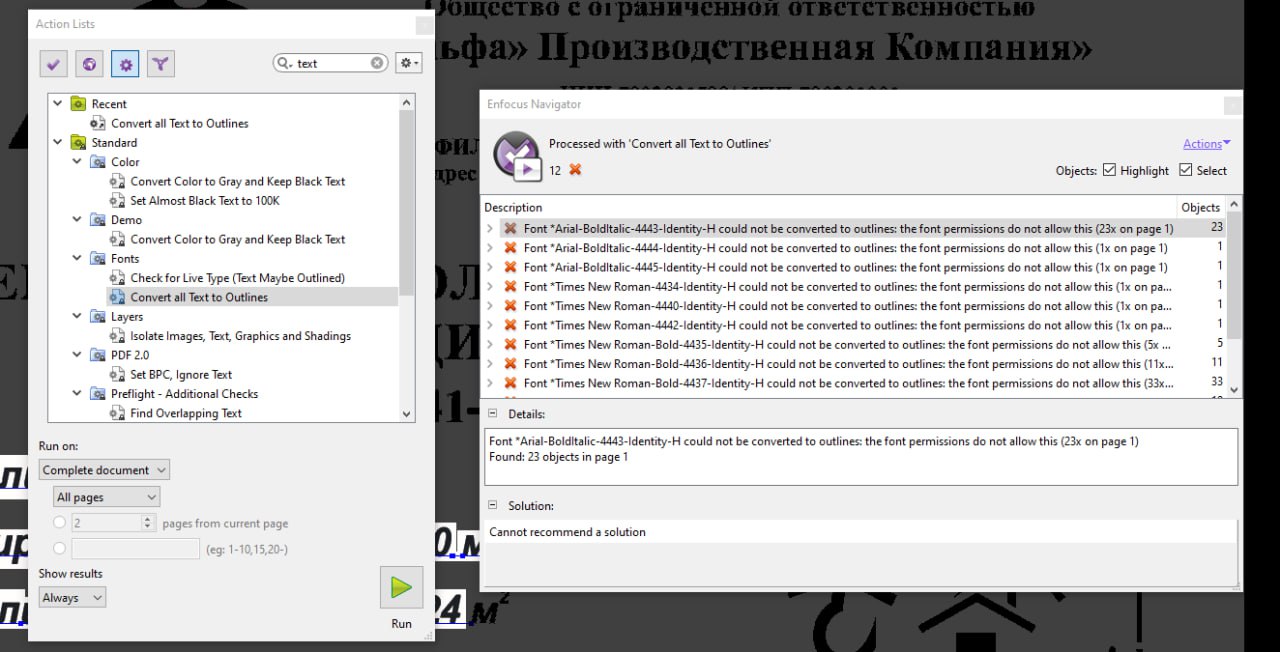Select Convert Color to Gray under Color
Viewport: 1280px width, 652px height.
[x=238, y=181]
